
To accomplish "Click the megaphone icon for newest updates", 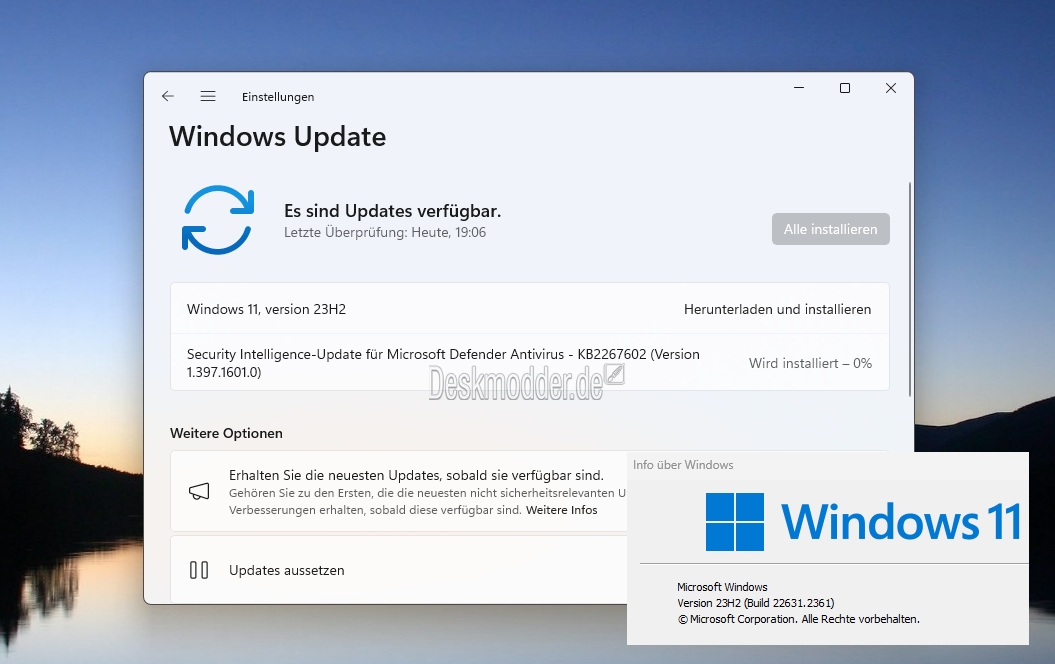I will (199, 492).
